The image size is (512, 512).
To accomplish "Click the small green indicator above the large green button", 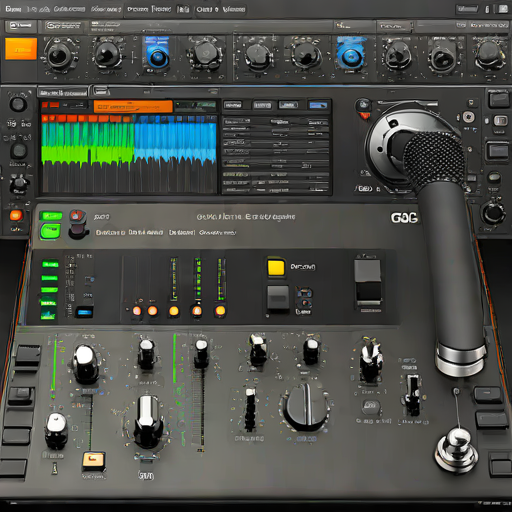I will [51, 216].
